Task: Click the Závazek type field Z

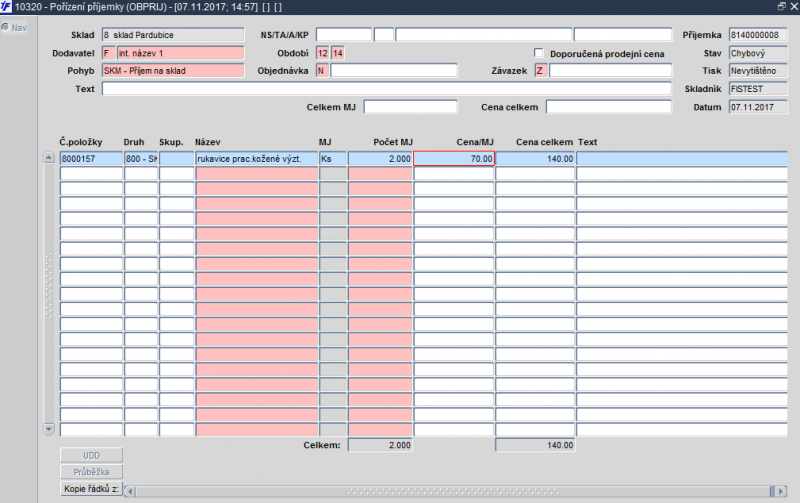Action: click(x=541, y=70)
